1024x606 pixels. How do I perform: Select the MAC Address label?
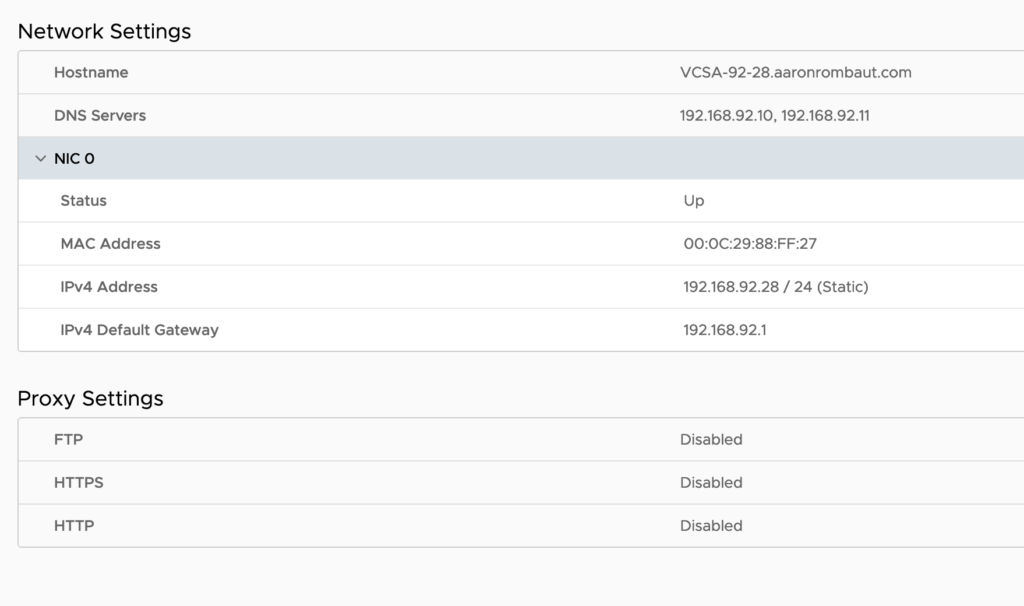click(110, 243)
